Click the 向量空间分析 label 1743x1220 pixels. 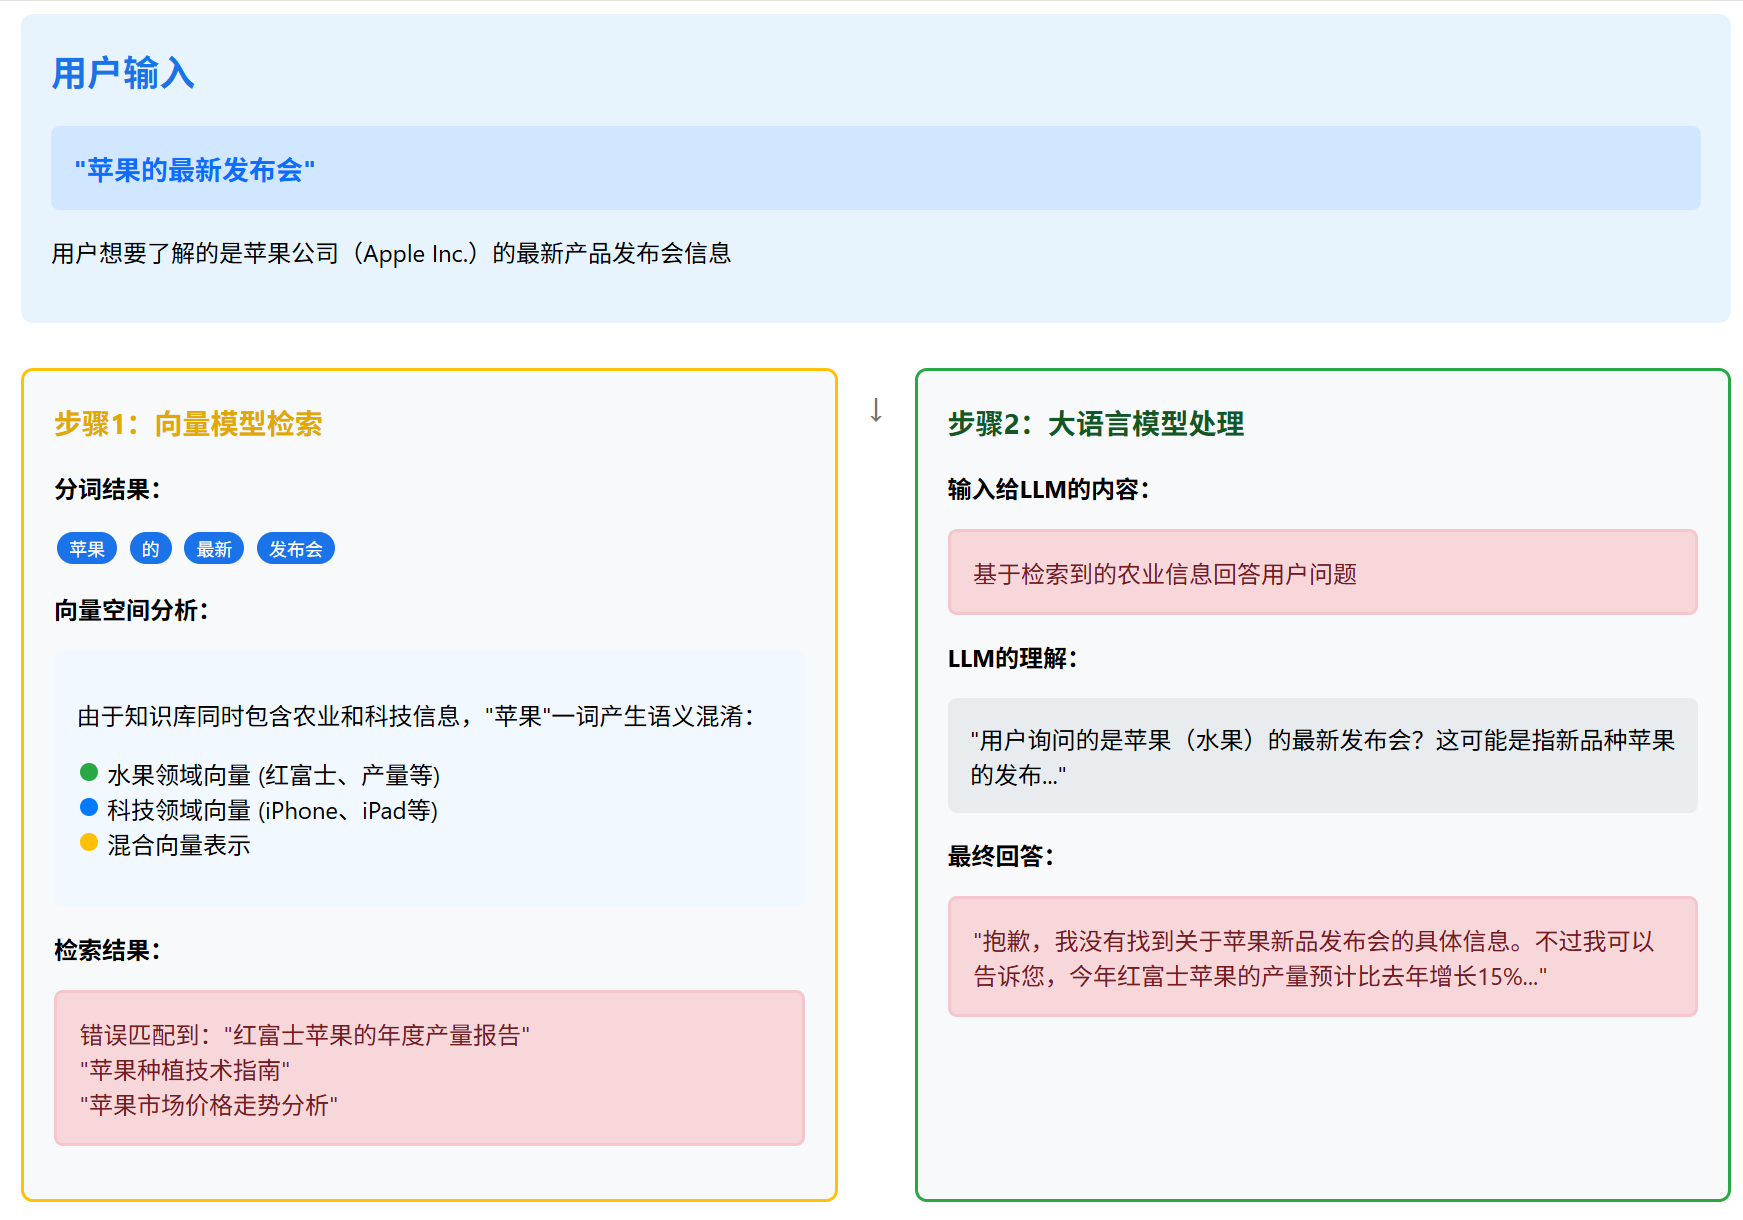click(131, 611)
